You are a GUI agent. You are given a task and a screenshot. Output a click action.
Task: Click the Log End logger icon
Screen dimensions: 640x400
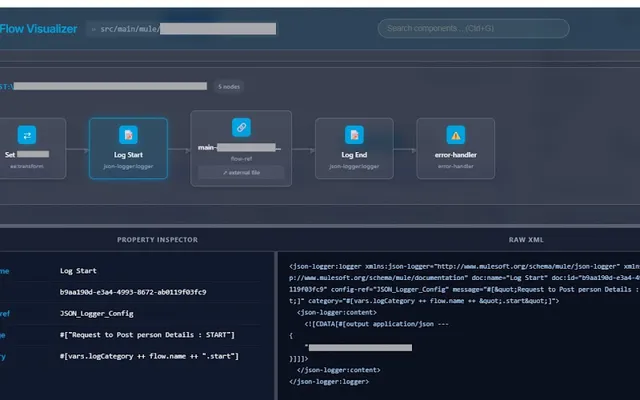(354, 135)
